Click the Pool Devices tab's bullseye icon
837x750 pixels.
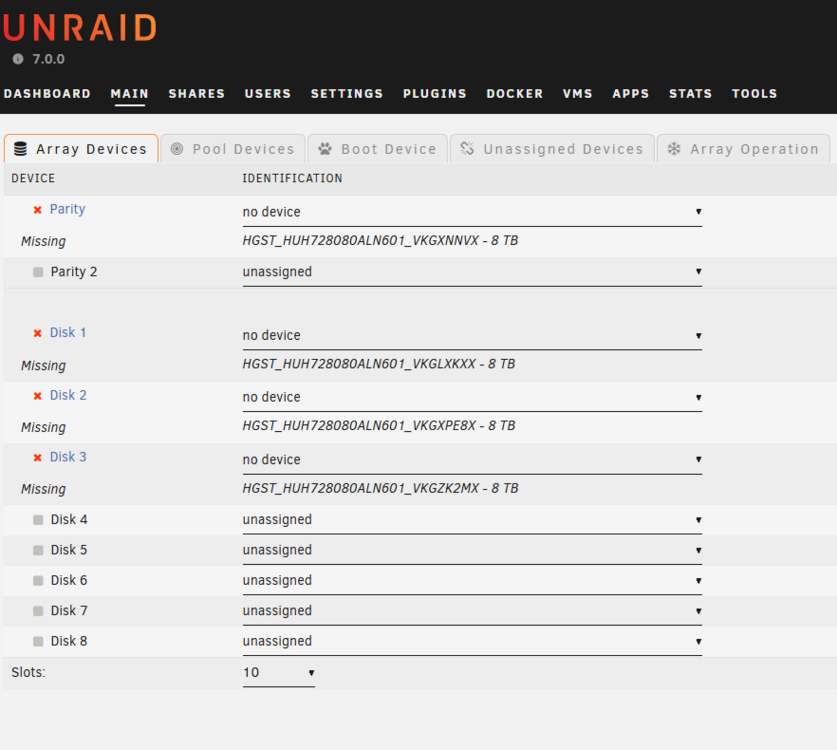[177, 149]
